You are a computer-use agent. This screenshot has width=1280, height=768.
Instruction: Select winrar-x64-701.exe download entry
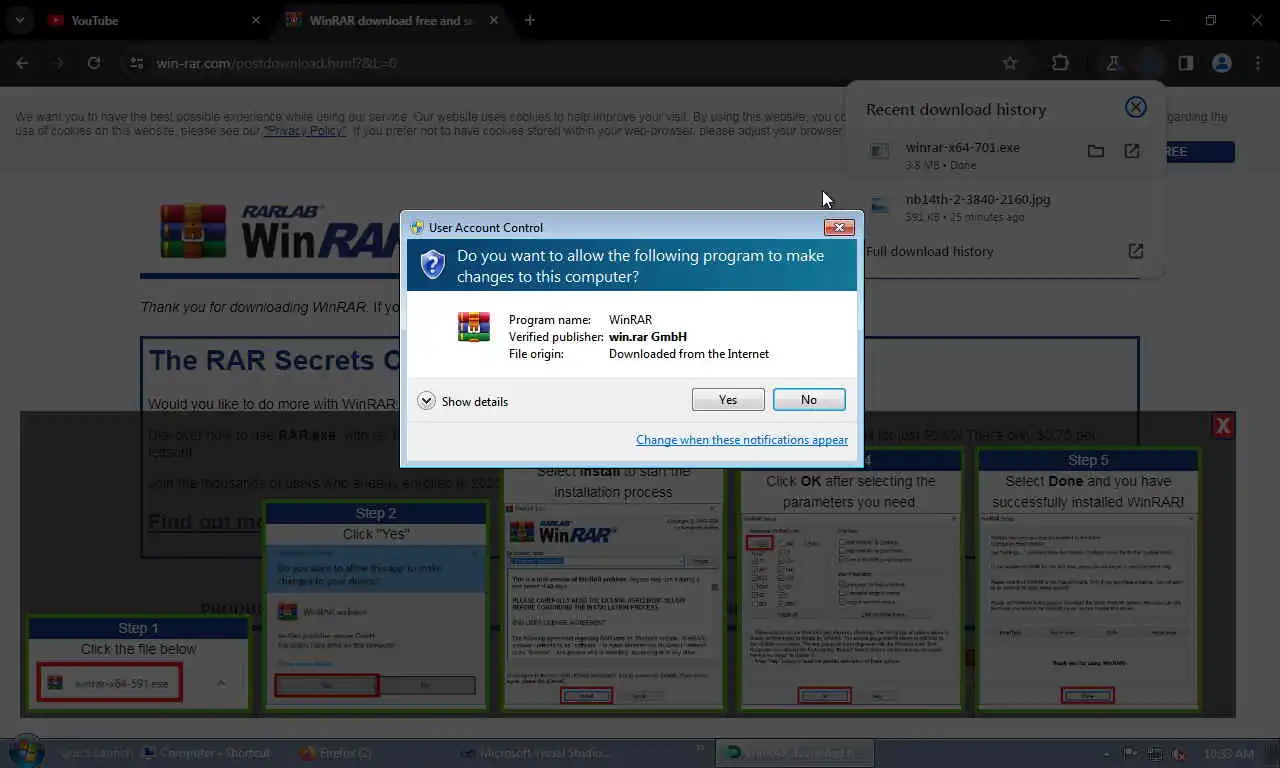(1006, 155)
